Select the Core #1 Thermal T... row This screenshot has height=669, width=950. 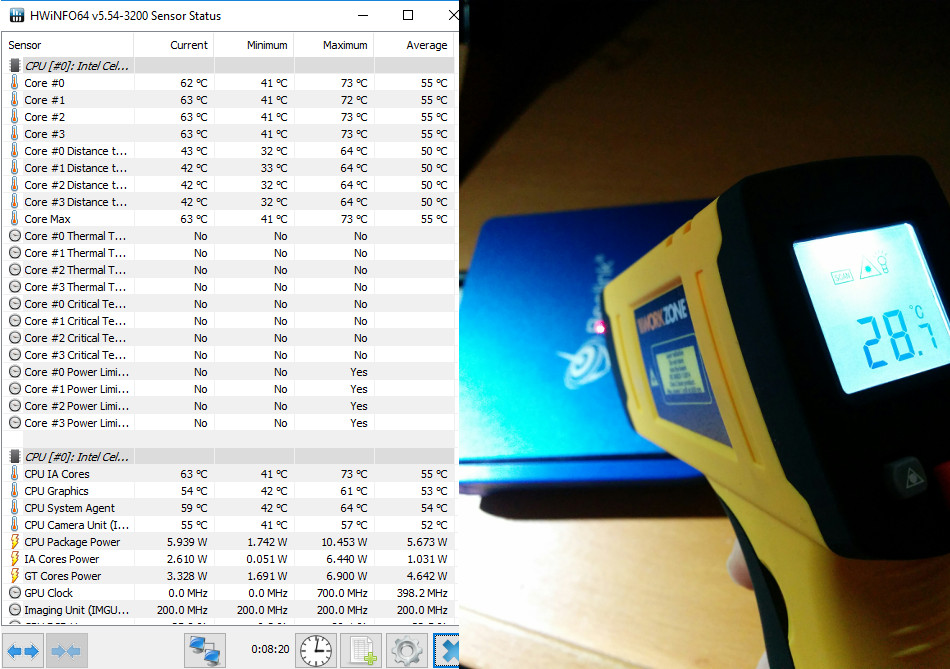click(230, 253)
